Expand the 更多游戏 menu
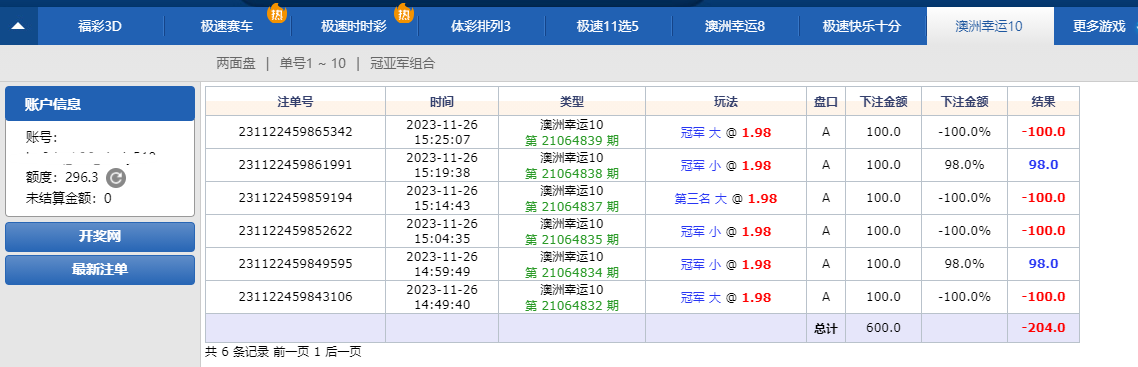 (x=1100, y=27)
